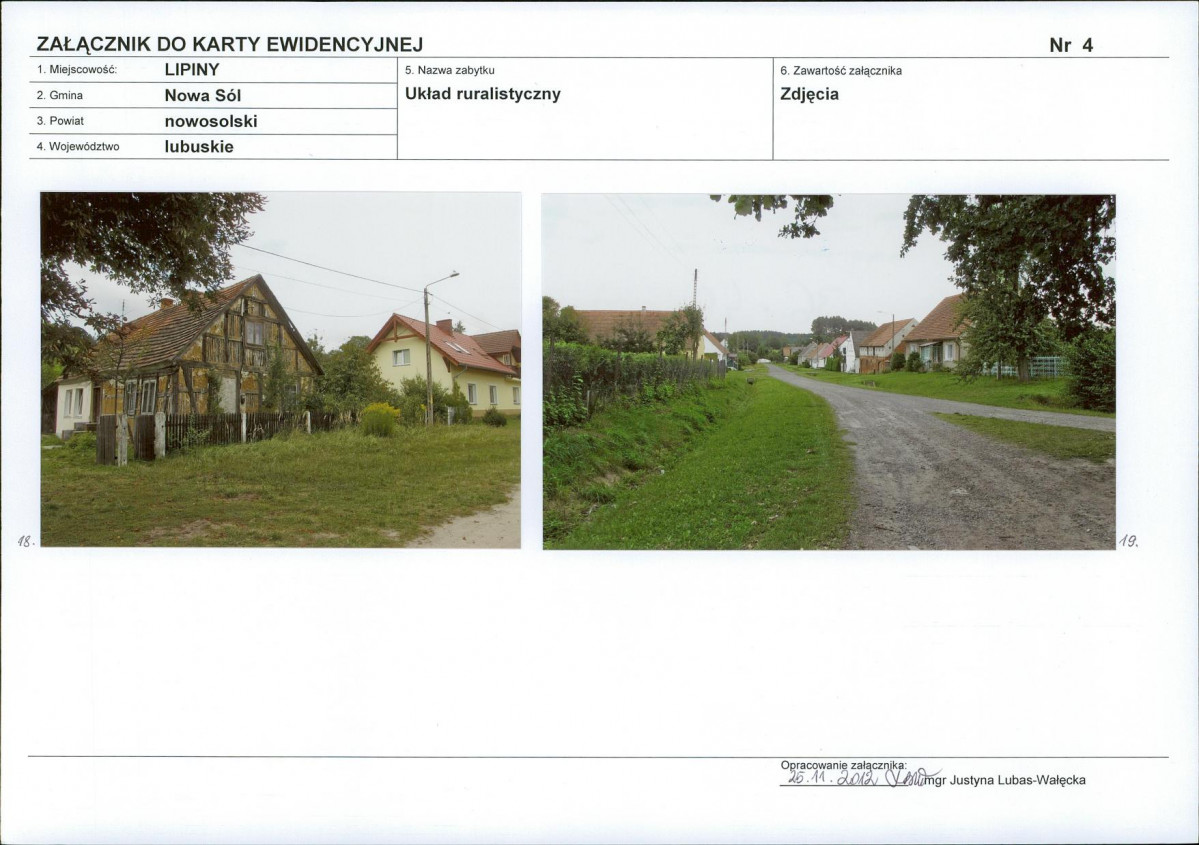Click the author name 'mgr Justyna Lubas-Wałęcka'
1199x845 pixels.
[x=1005, y=780]
